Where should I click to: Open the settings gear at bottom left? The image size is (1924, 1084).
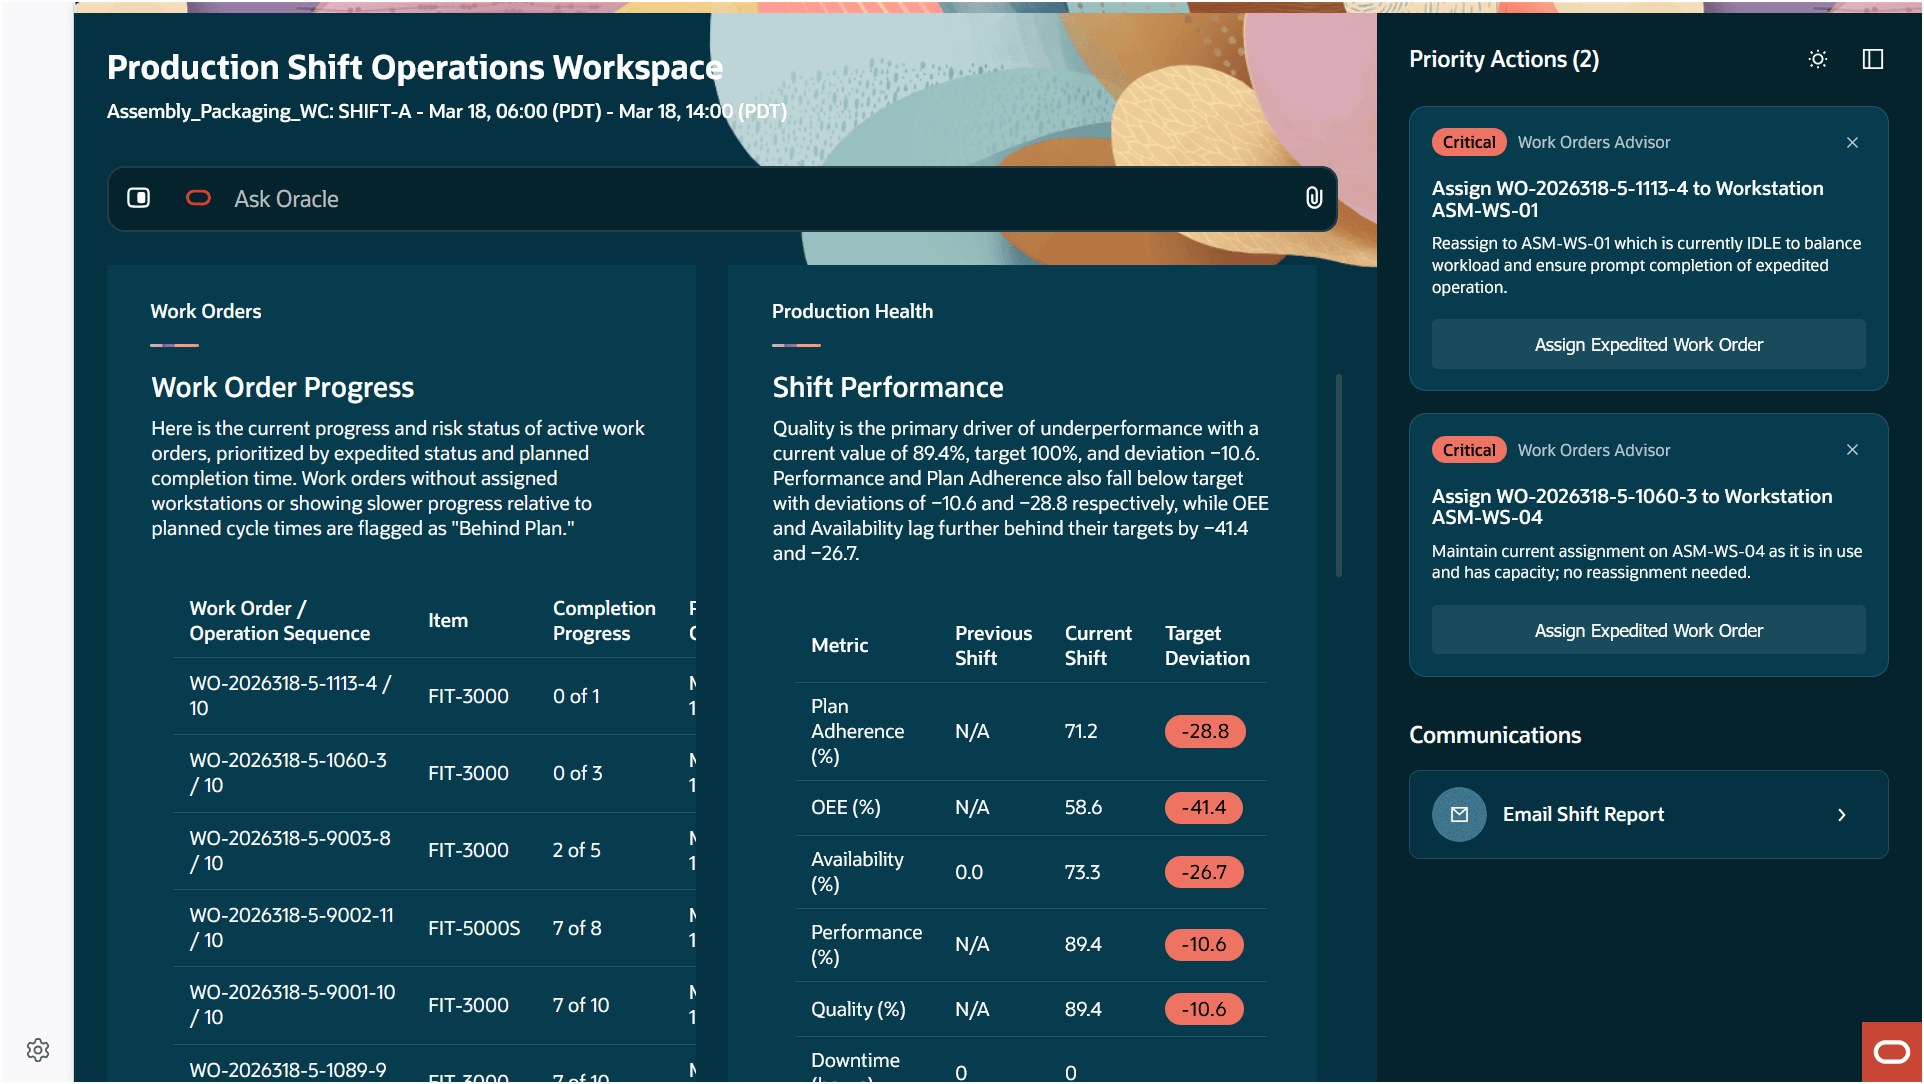click(37, 1050)
